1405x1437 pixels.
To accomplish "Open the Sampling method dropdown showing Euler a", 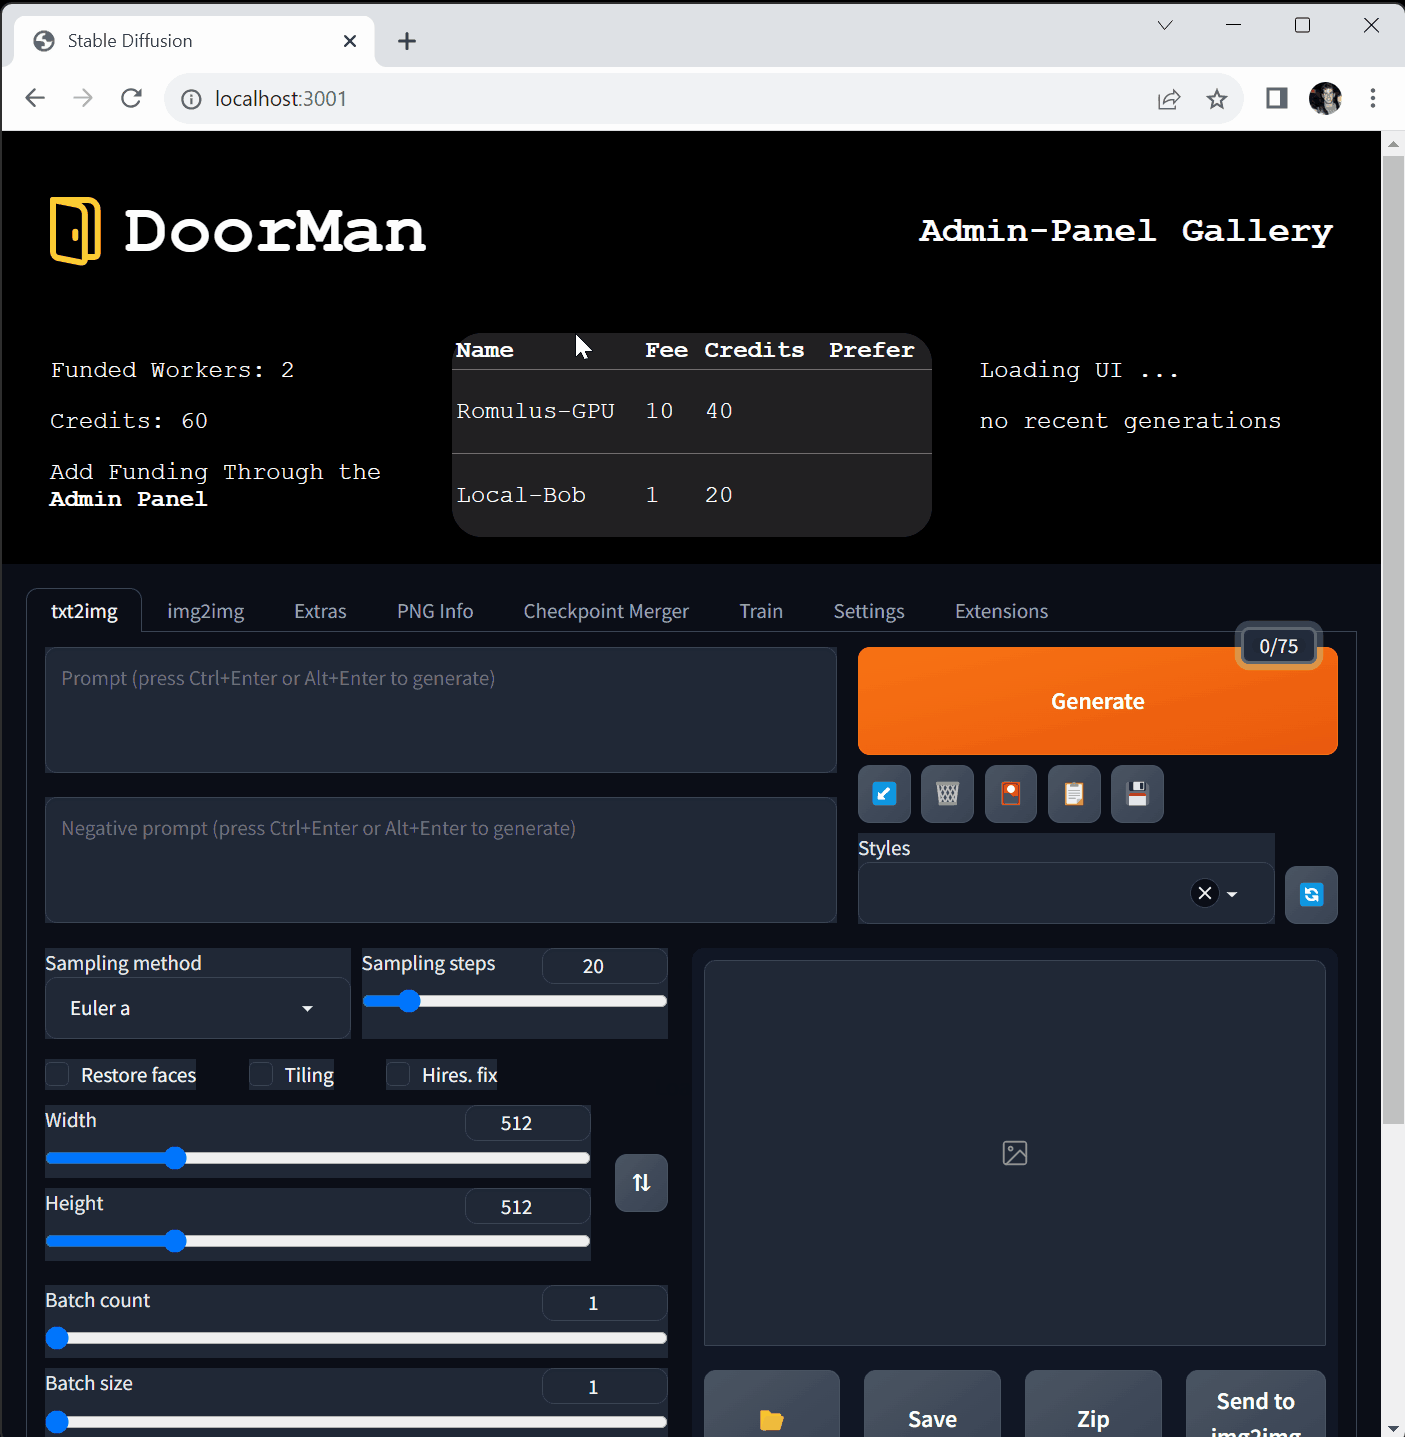I will point(197,1008).
